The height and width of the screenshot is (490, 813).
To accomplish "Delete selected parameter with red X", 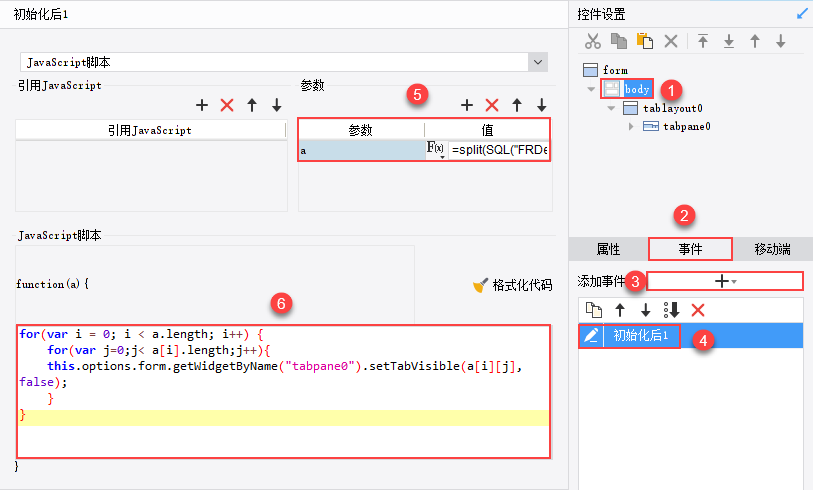I will click(492, 105).
